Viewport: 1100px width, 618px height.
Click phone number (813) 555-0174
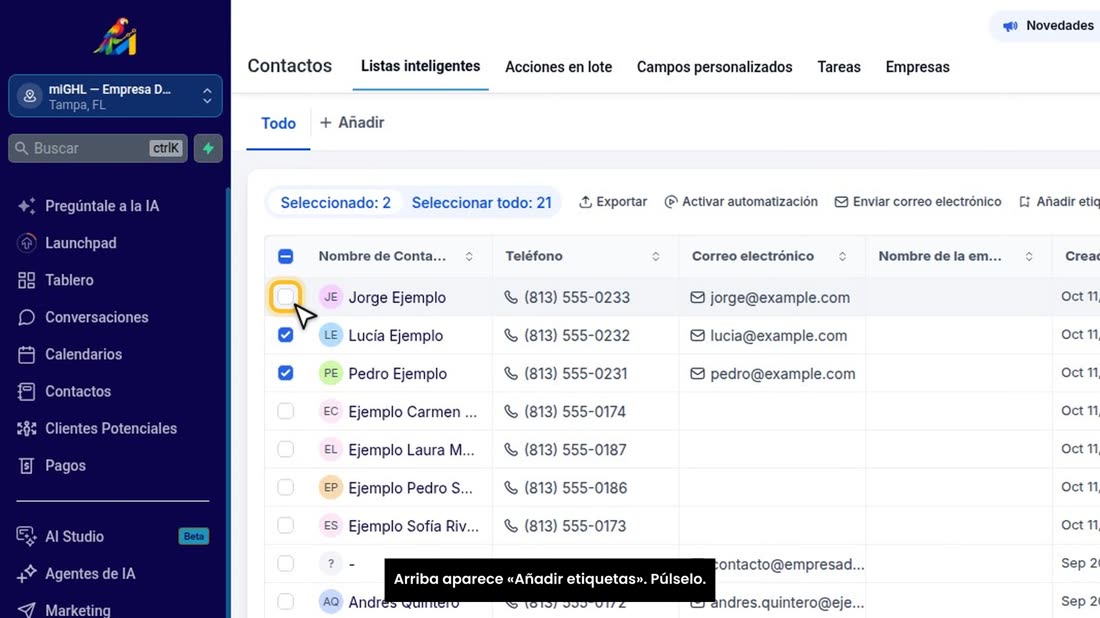[x=575, y=412]
